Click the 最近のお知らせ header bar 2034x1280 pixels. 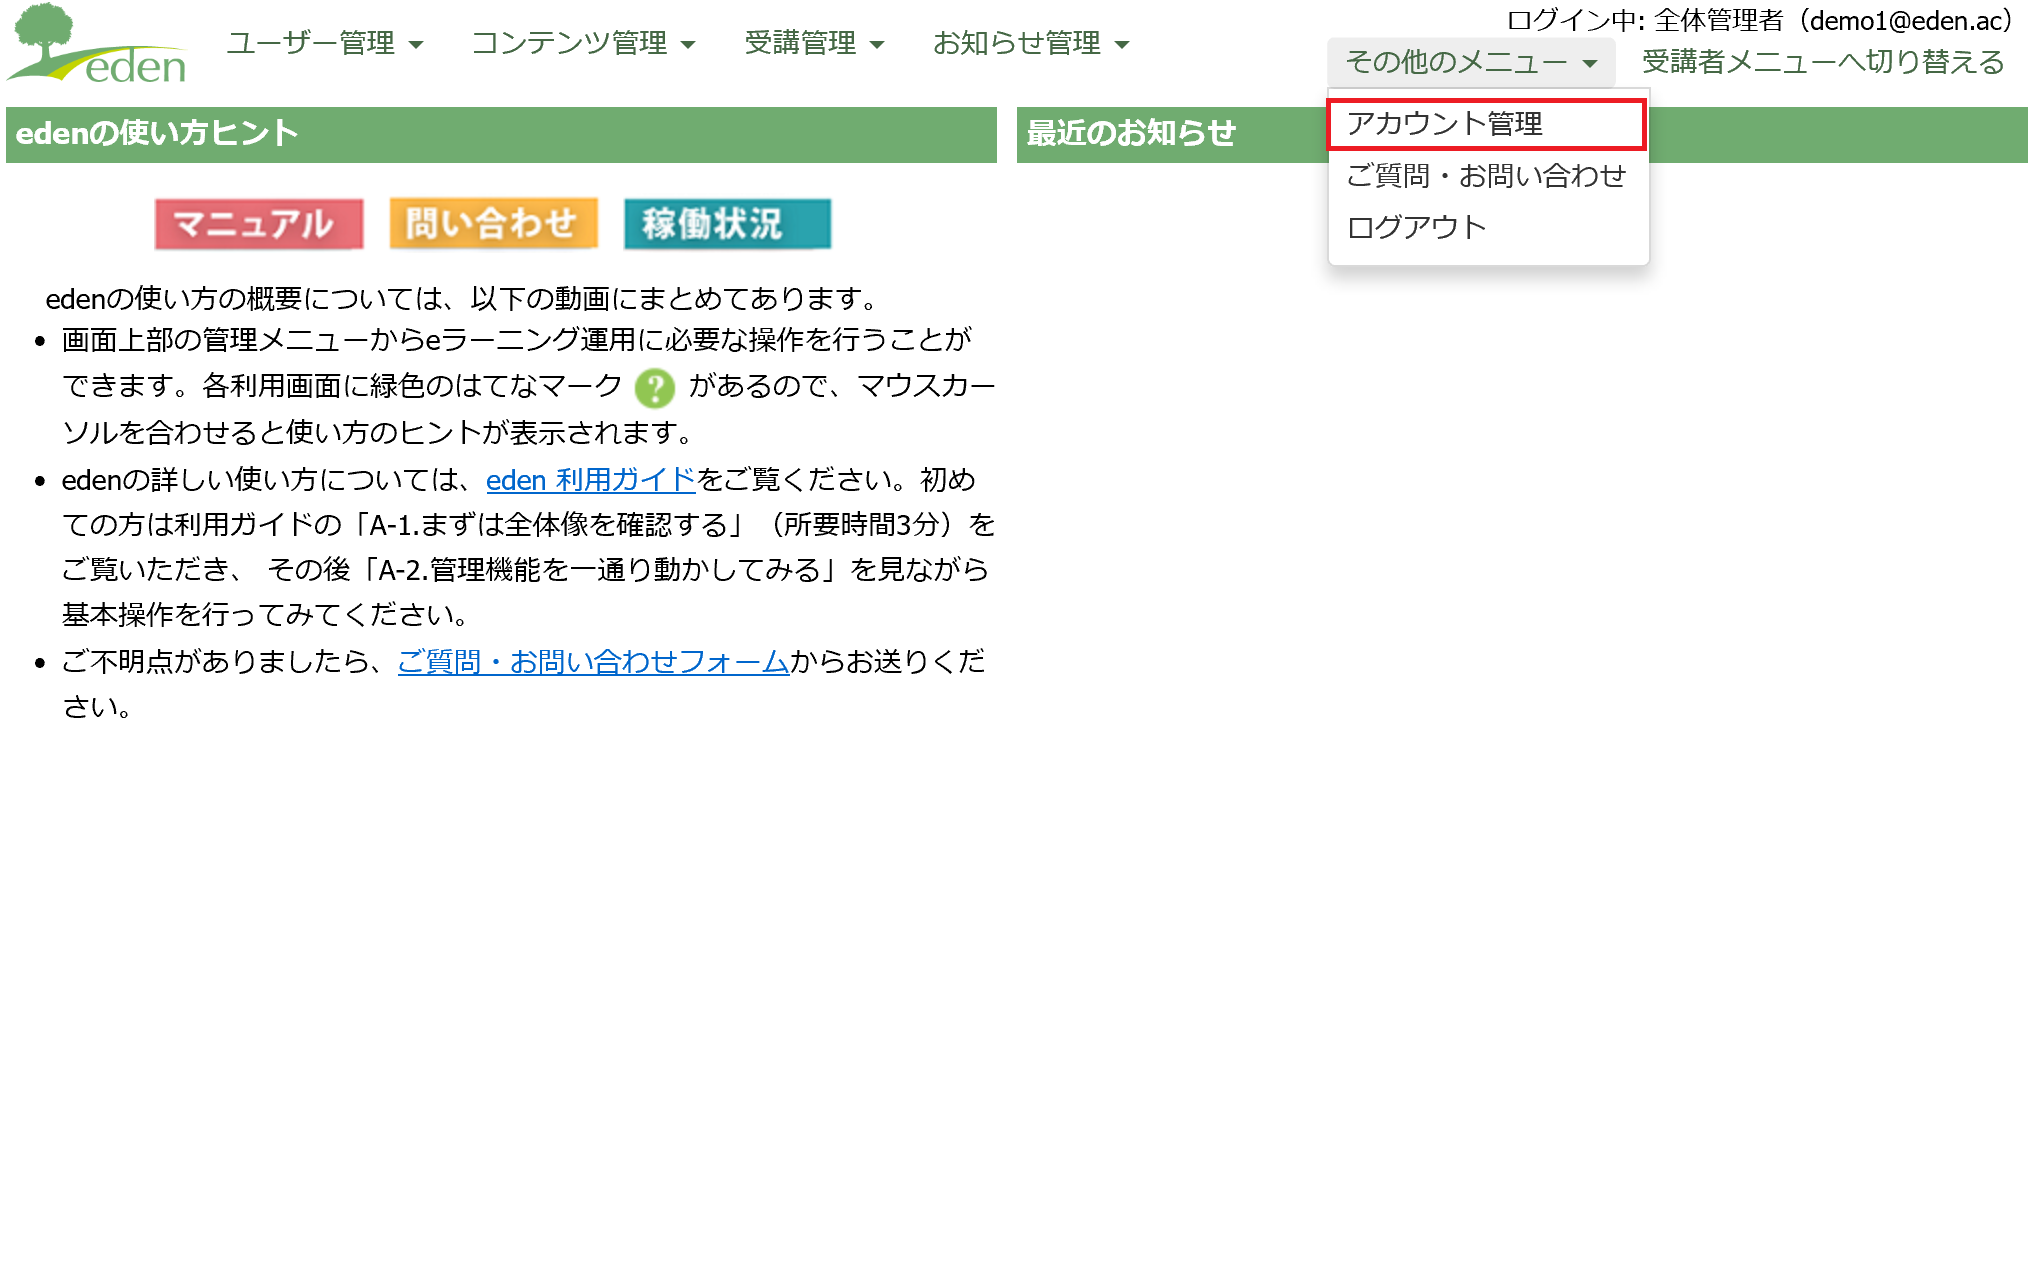point(1130,134)
